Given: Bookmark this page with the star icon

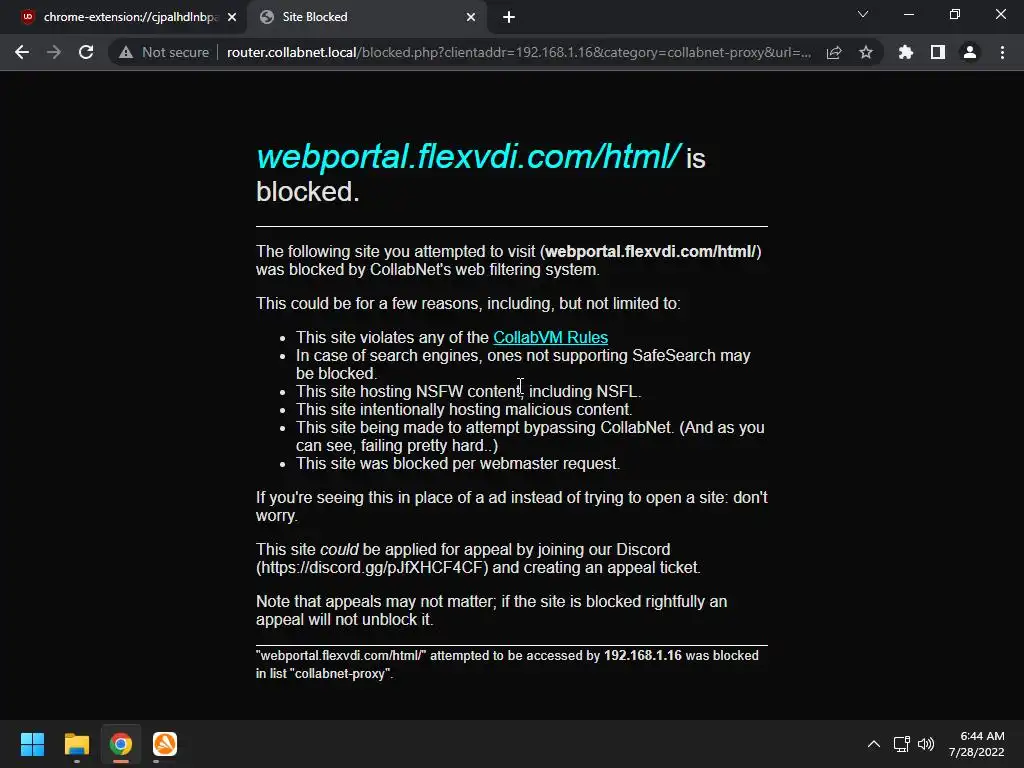Looking at the screenshot, I should 866,52.
